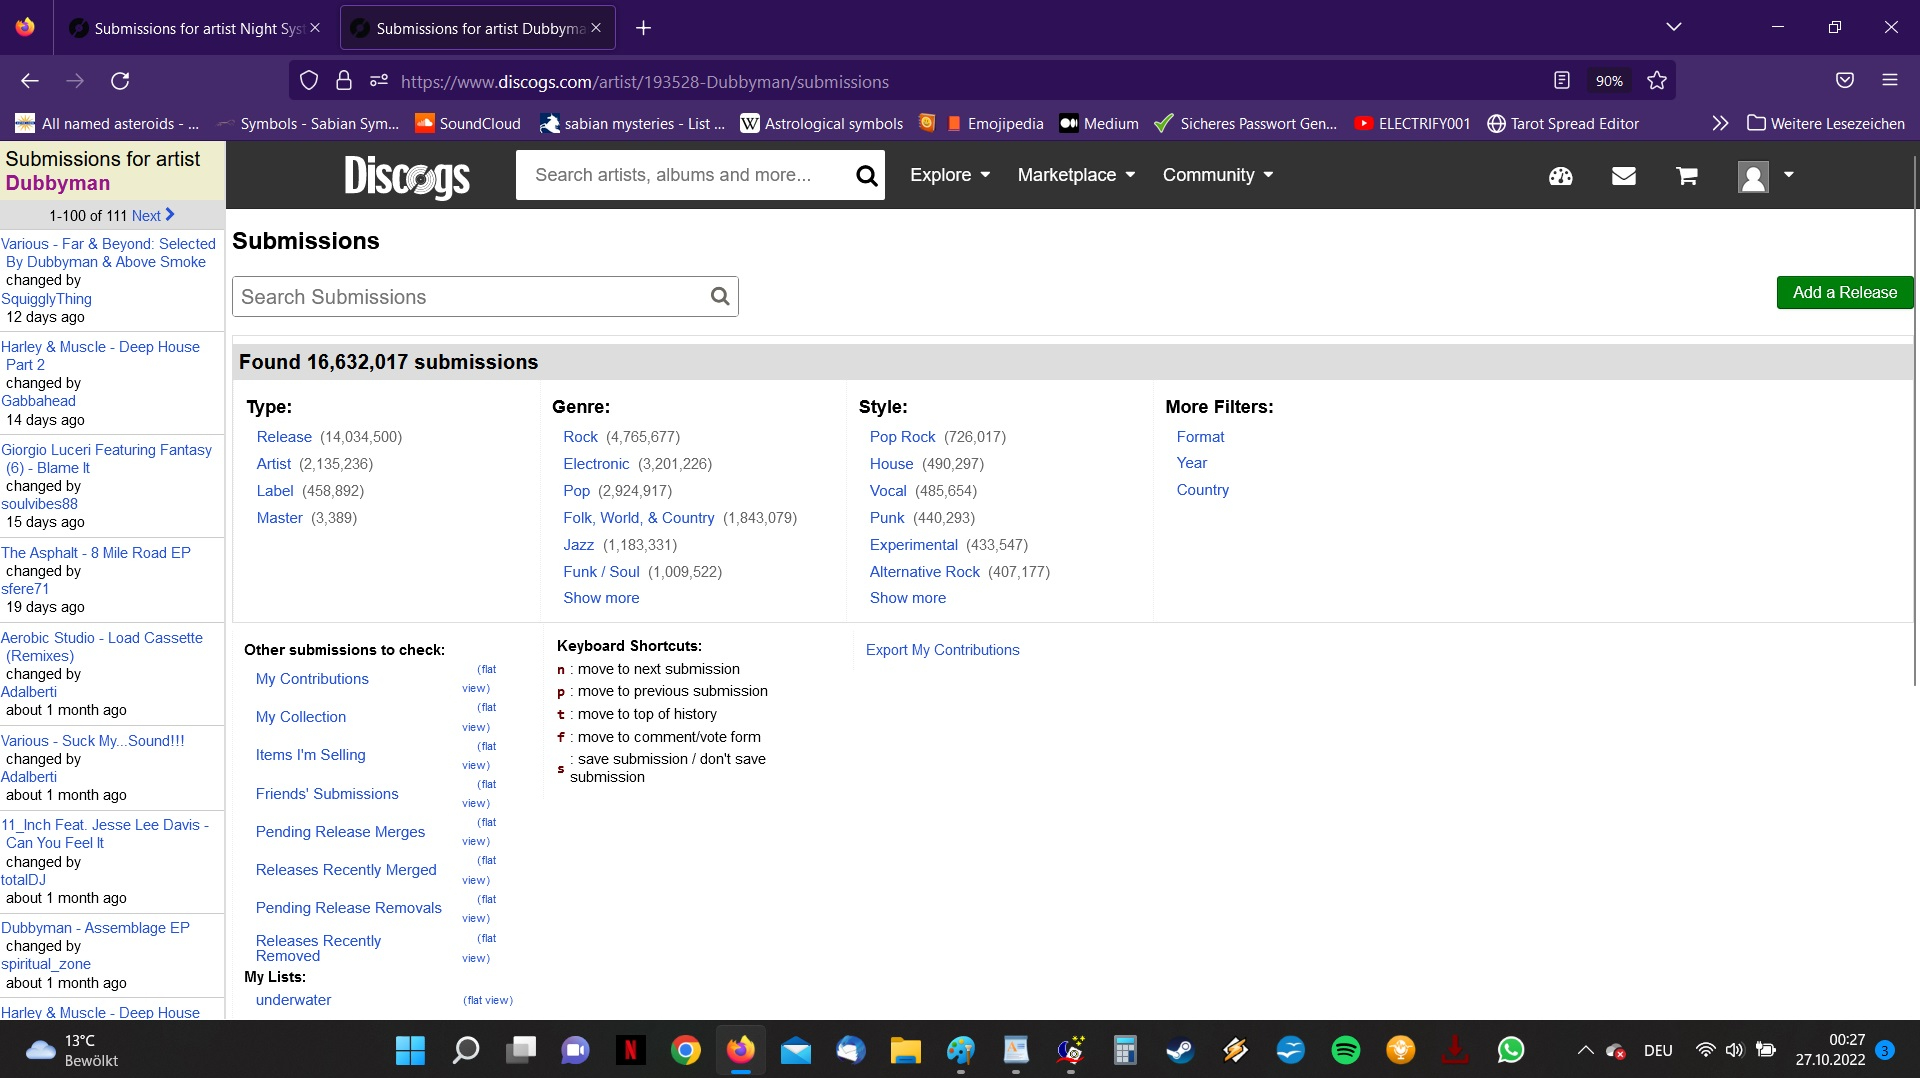Open the Community dropdown menu
The image size is (1920, 1078).
1217,175
